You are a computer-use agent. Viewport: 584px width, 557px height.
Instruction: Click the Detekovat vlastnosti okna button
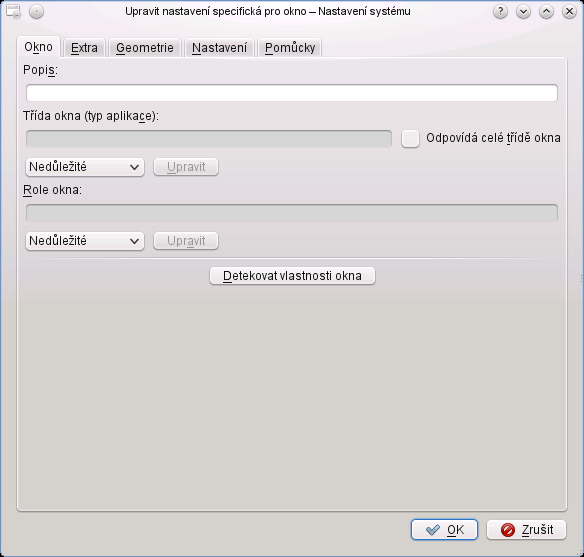click(x=292, y=276)
